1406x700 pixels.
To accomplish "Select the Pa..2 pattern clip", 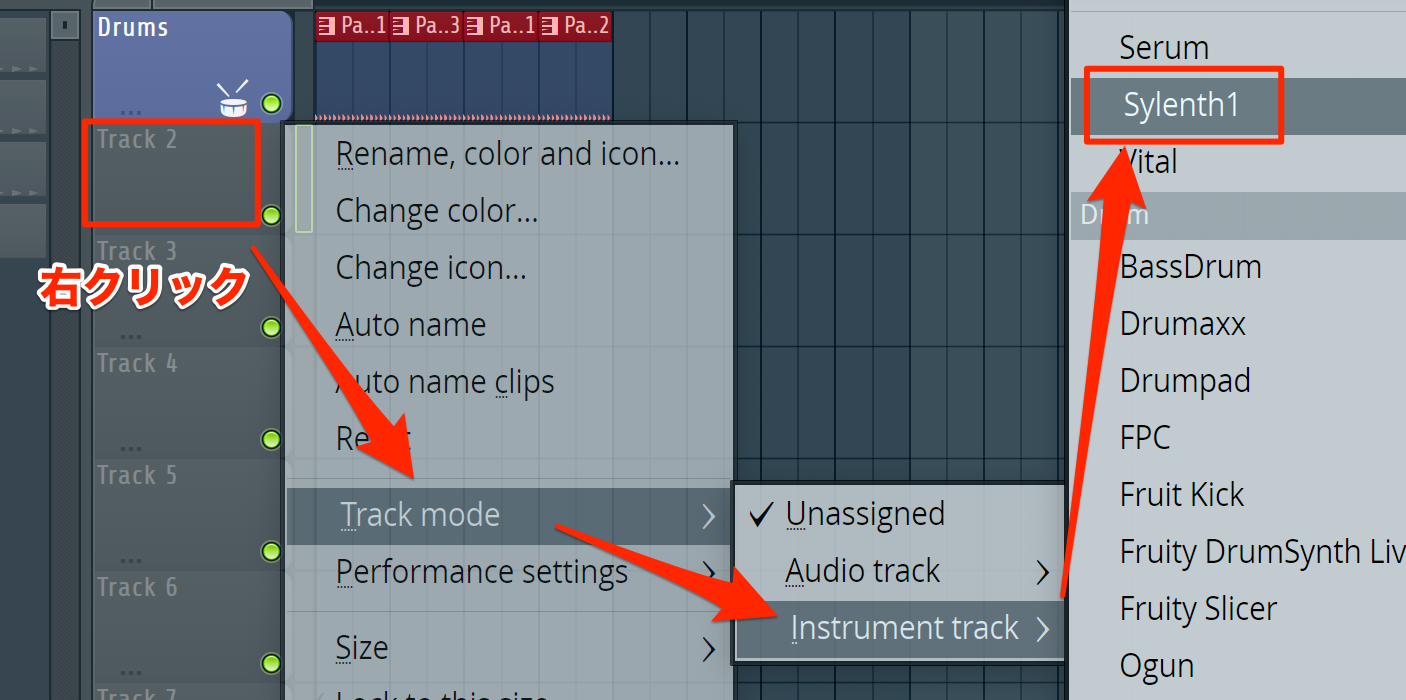I will (x=575, y=26).
